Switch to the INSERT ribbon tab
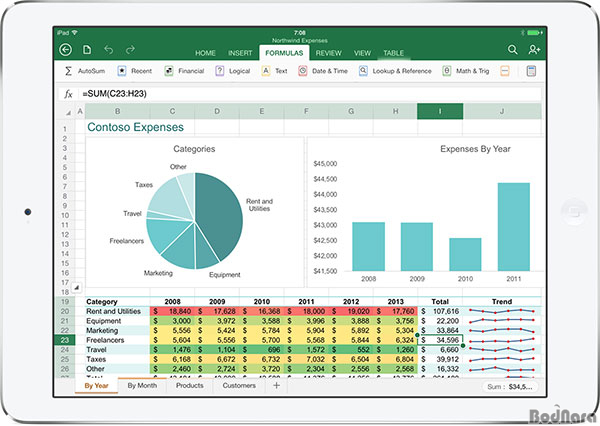The image size is (600, 426). click(239, 52)
